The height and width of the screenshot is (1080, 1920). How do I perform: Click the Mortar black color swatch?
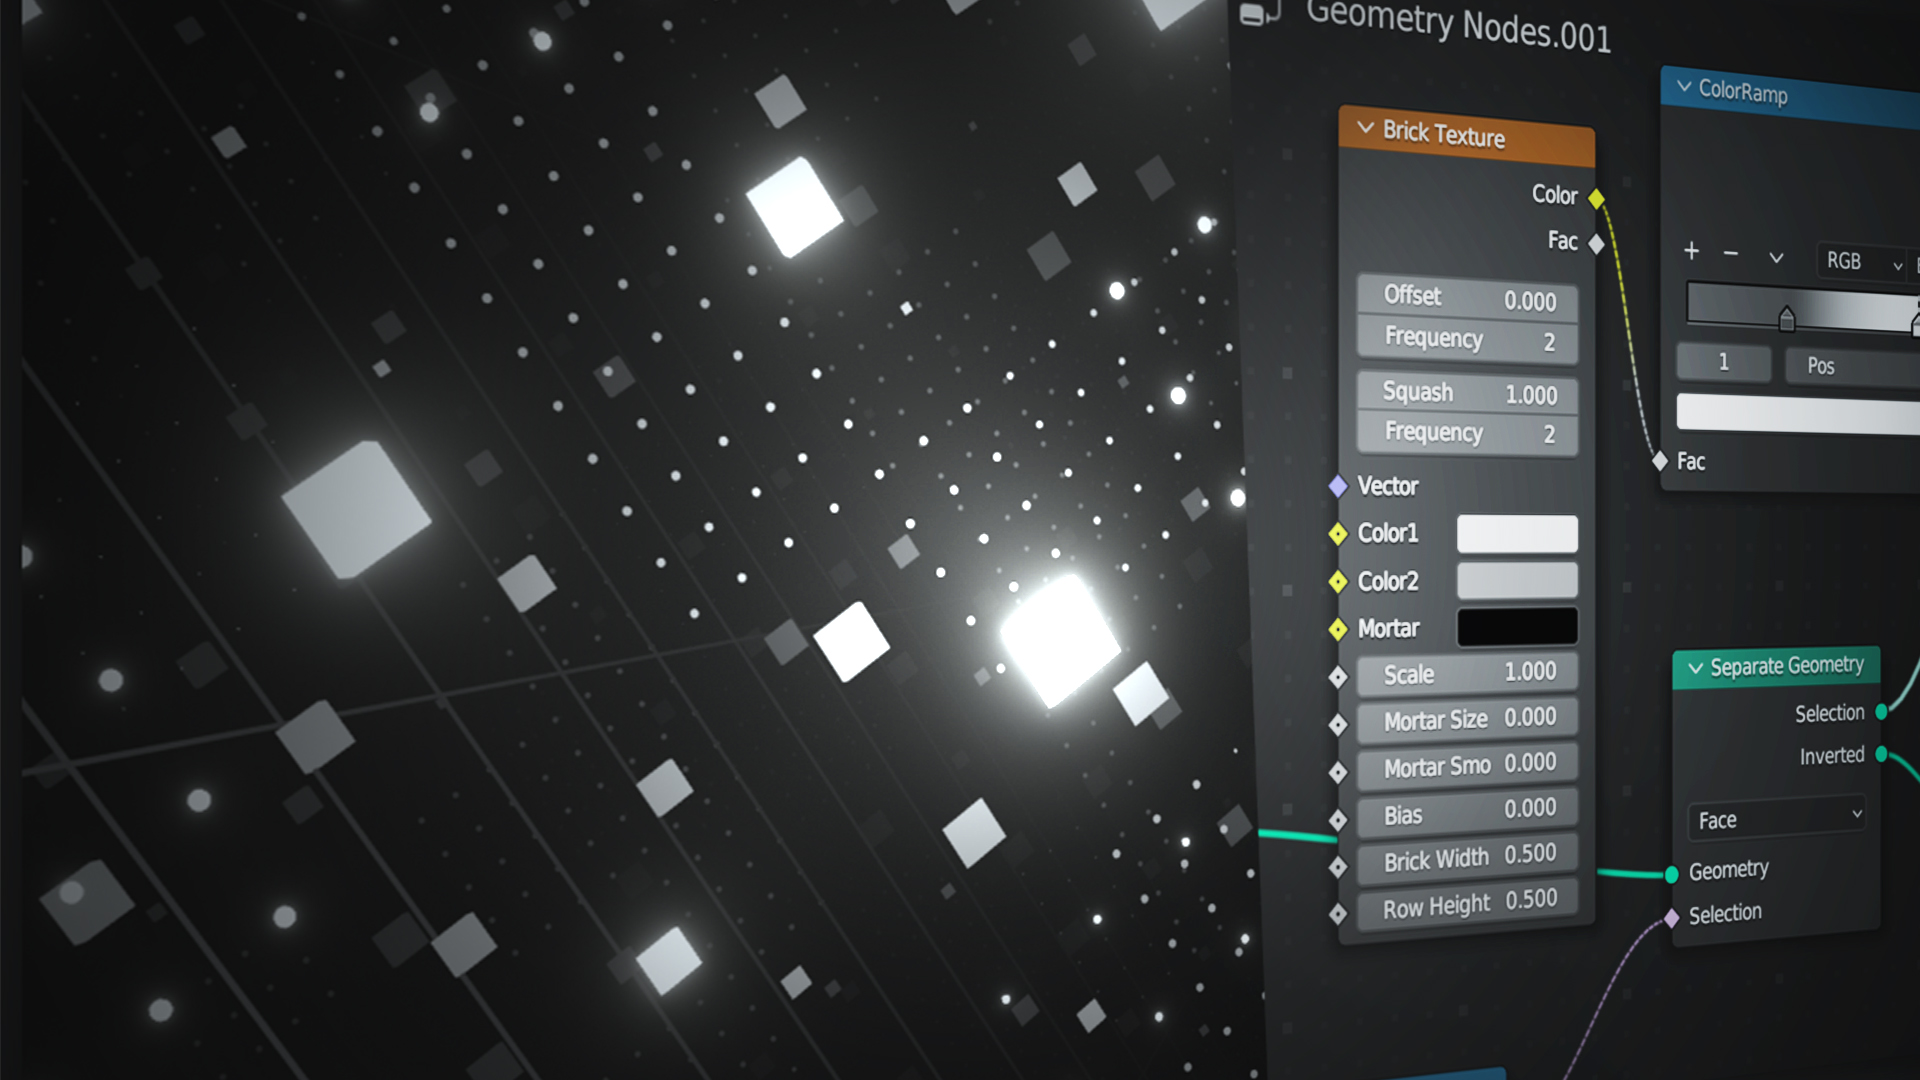(x=1517, y=626)
